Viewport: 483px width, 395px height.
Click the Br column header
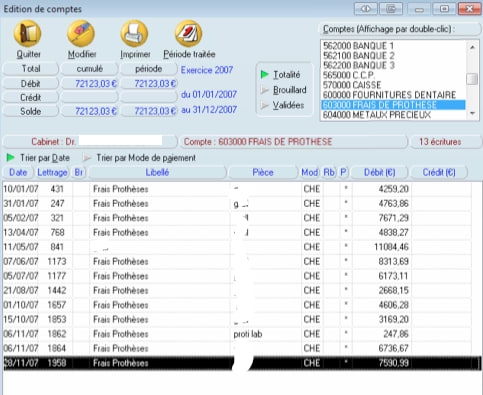tap(79, 172)
